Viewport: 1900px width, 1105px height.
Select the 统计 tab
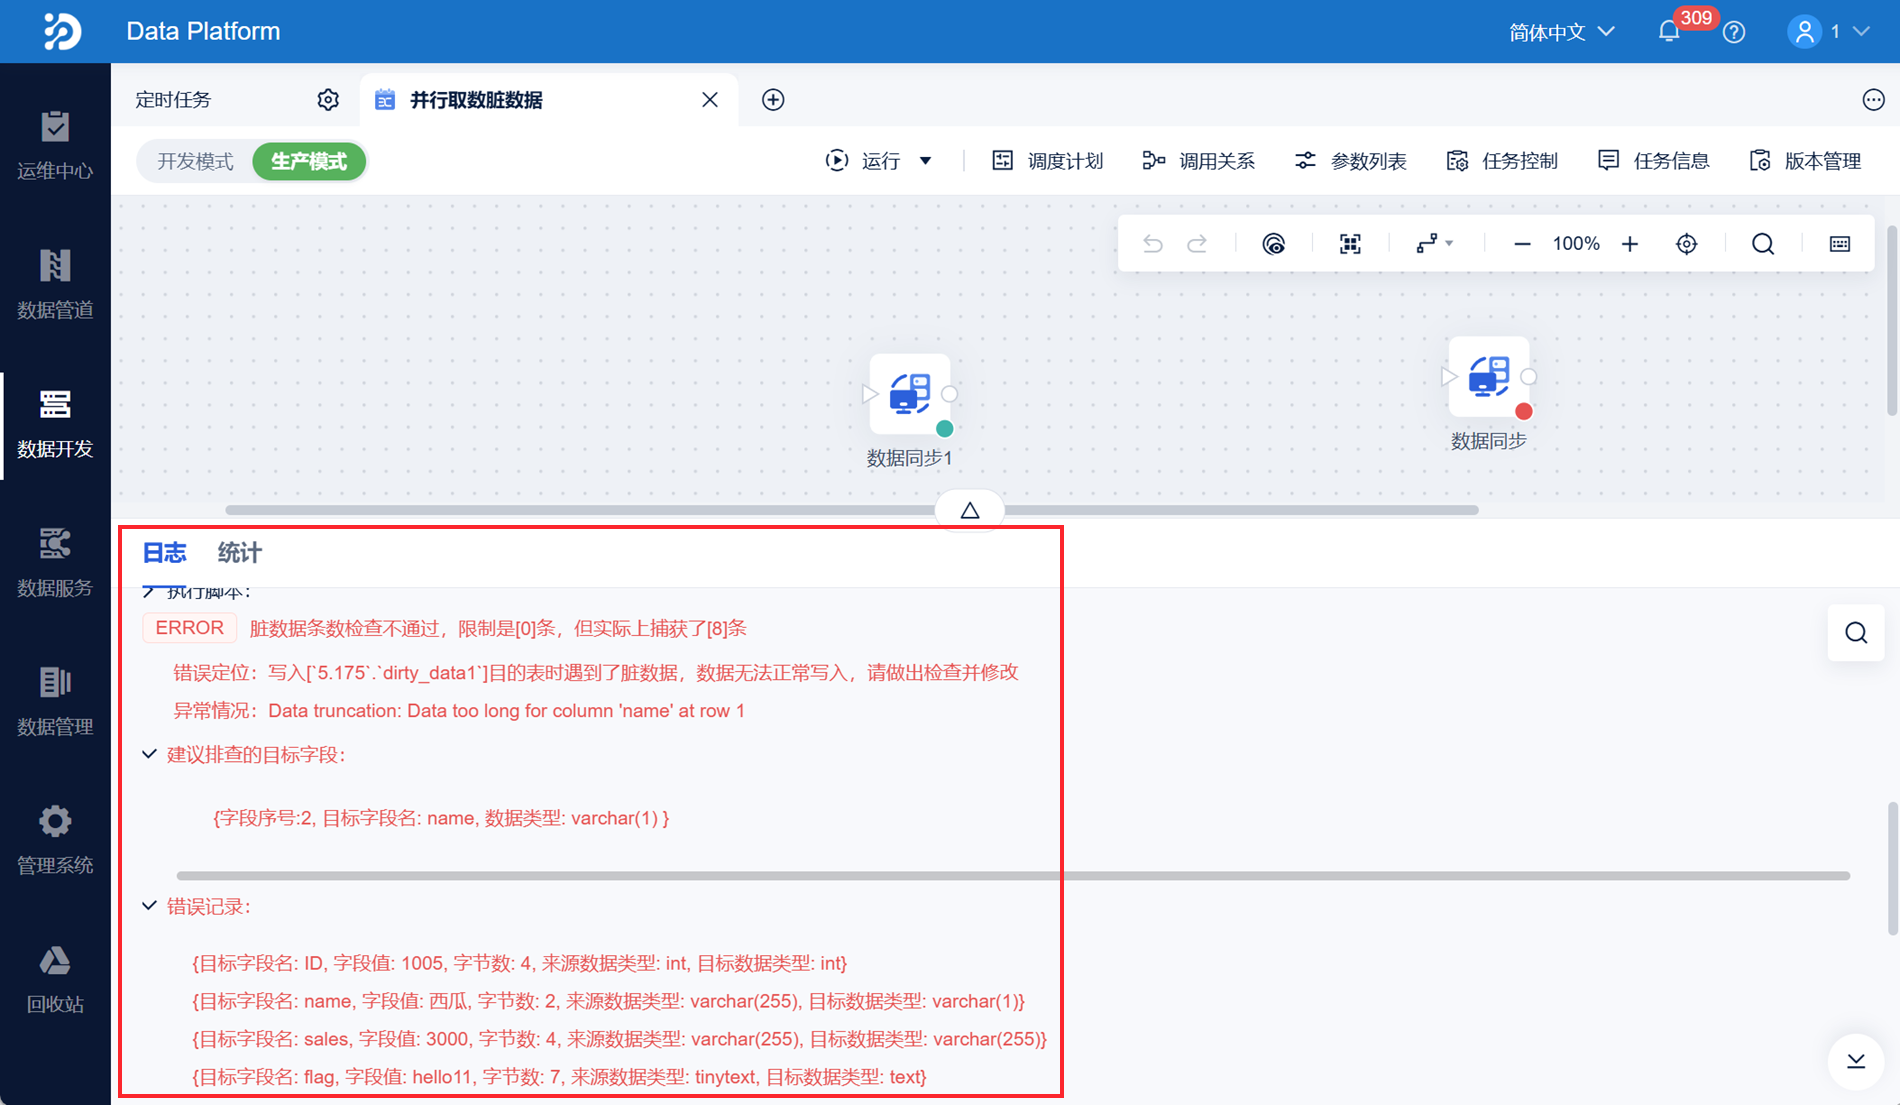pyautogui.click(x=240, y=553)
